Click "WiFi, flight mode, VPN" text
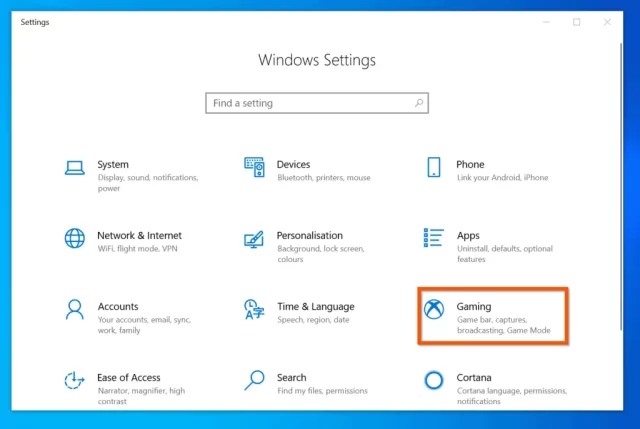Screen dimensions: 640x429 138,249
